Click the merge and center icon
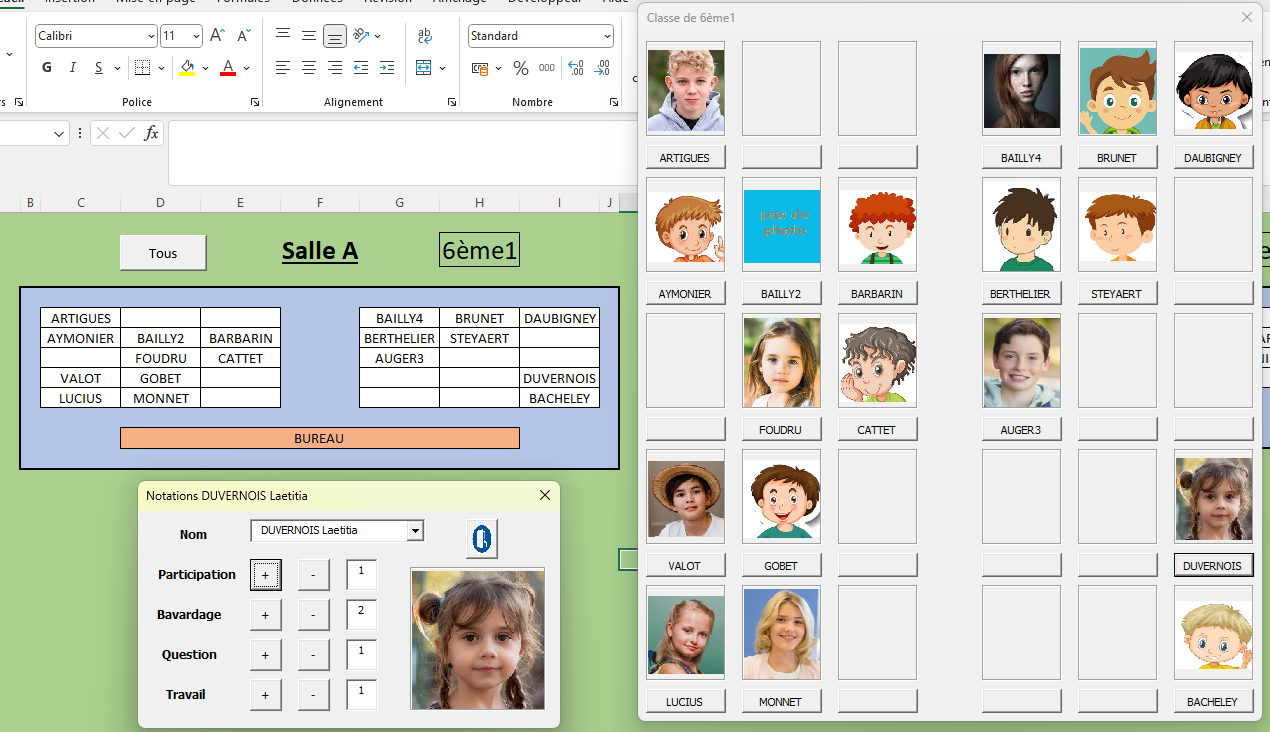The image size is (1270, 732). [x=424, y=68]
